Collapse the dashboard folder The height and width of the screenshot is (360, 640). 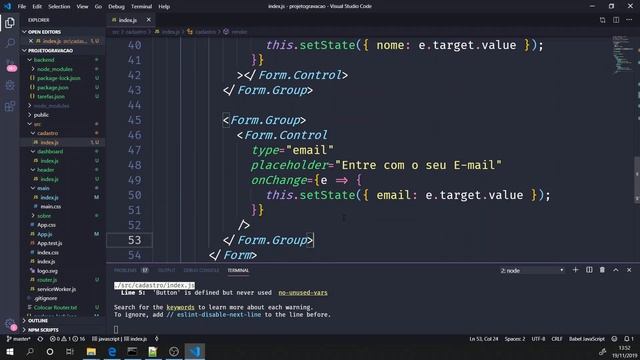63,151
